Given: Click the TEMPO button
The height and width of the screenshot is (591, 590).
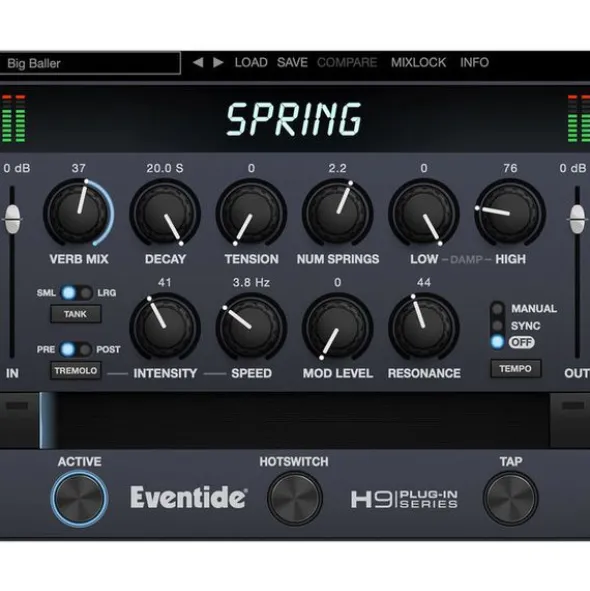Looking at the screenshot, I should coord(515,368).
